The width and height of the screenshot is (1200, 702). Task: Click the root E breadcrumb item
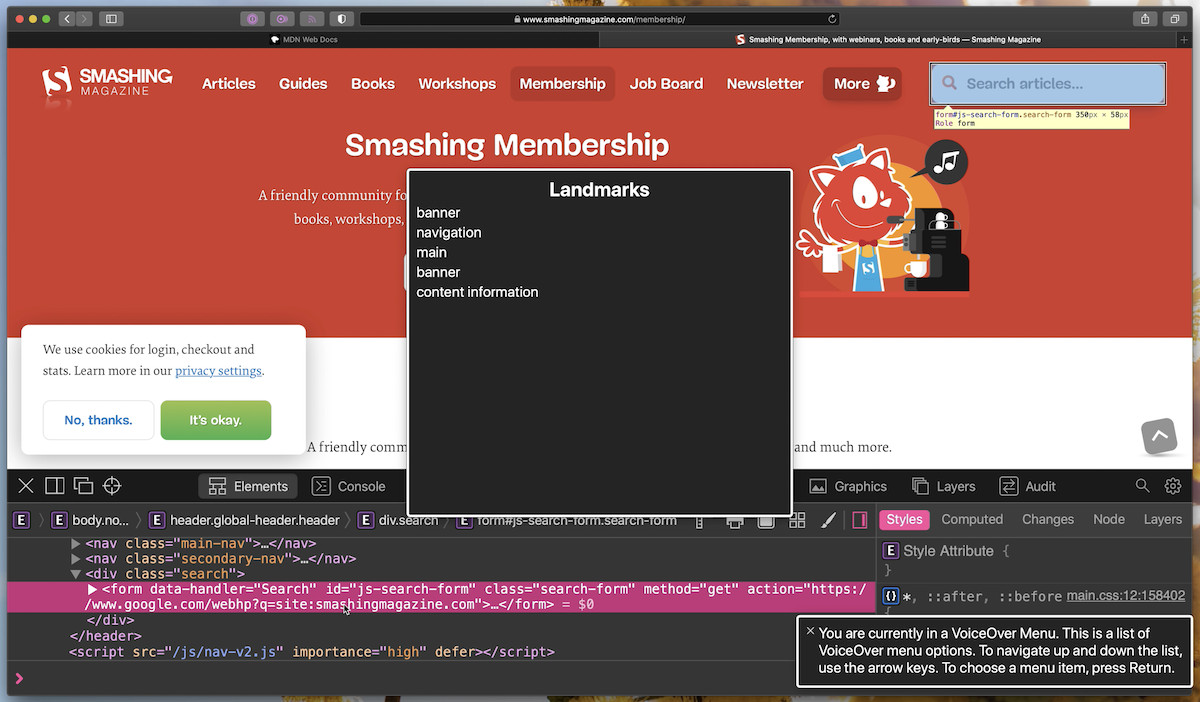click(x=21, y=520)
